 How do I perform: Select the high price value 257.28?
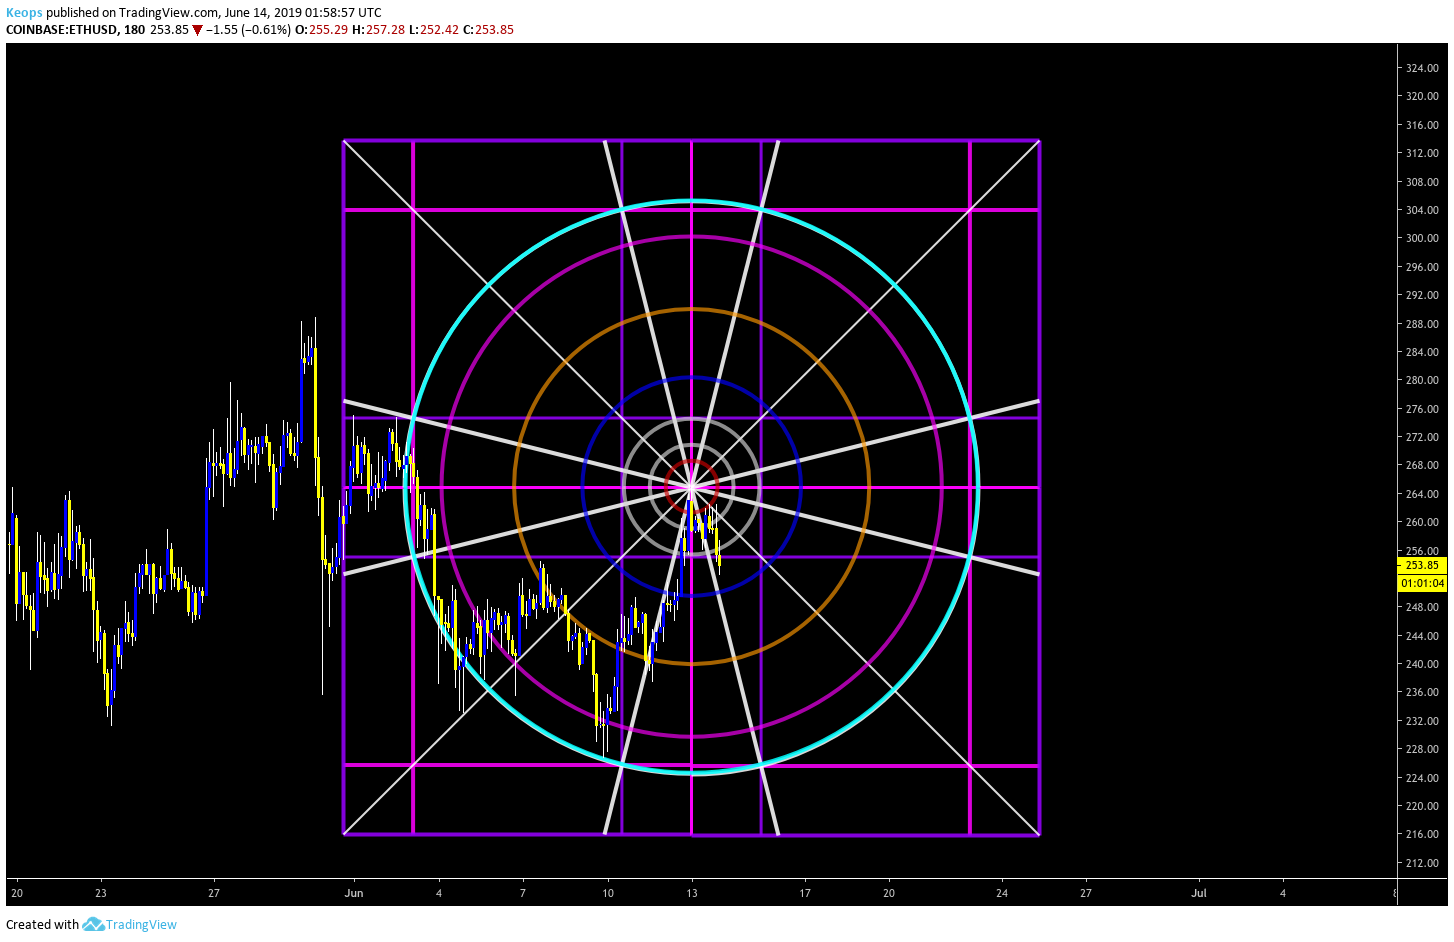coord(385,30)
